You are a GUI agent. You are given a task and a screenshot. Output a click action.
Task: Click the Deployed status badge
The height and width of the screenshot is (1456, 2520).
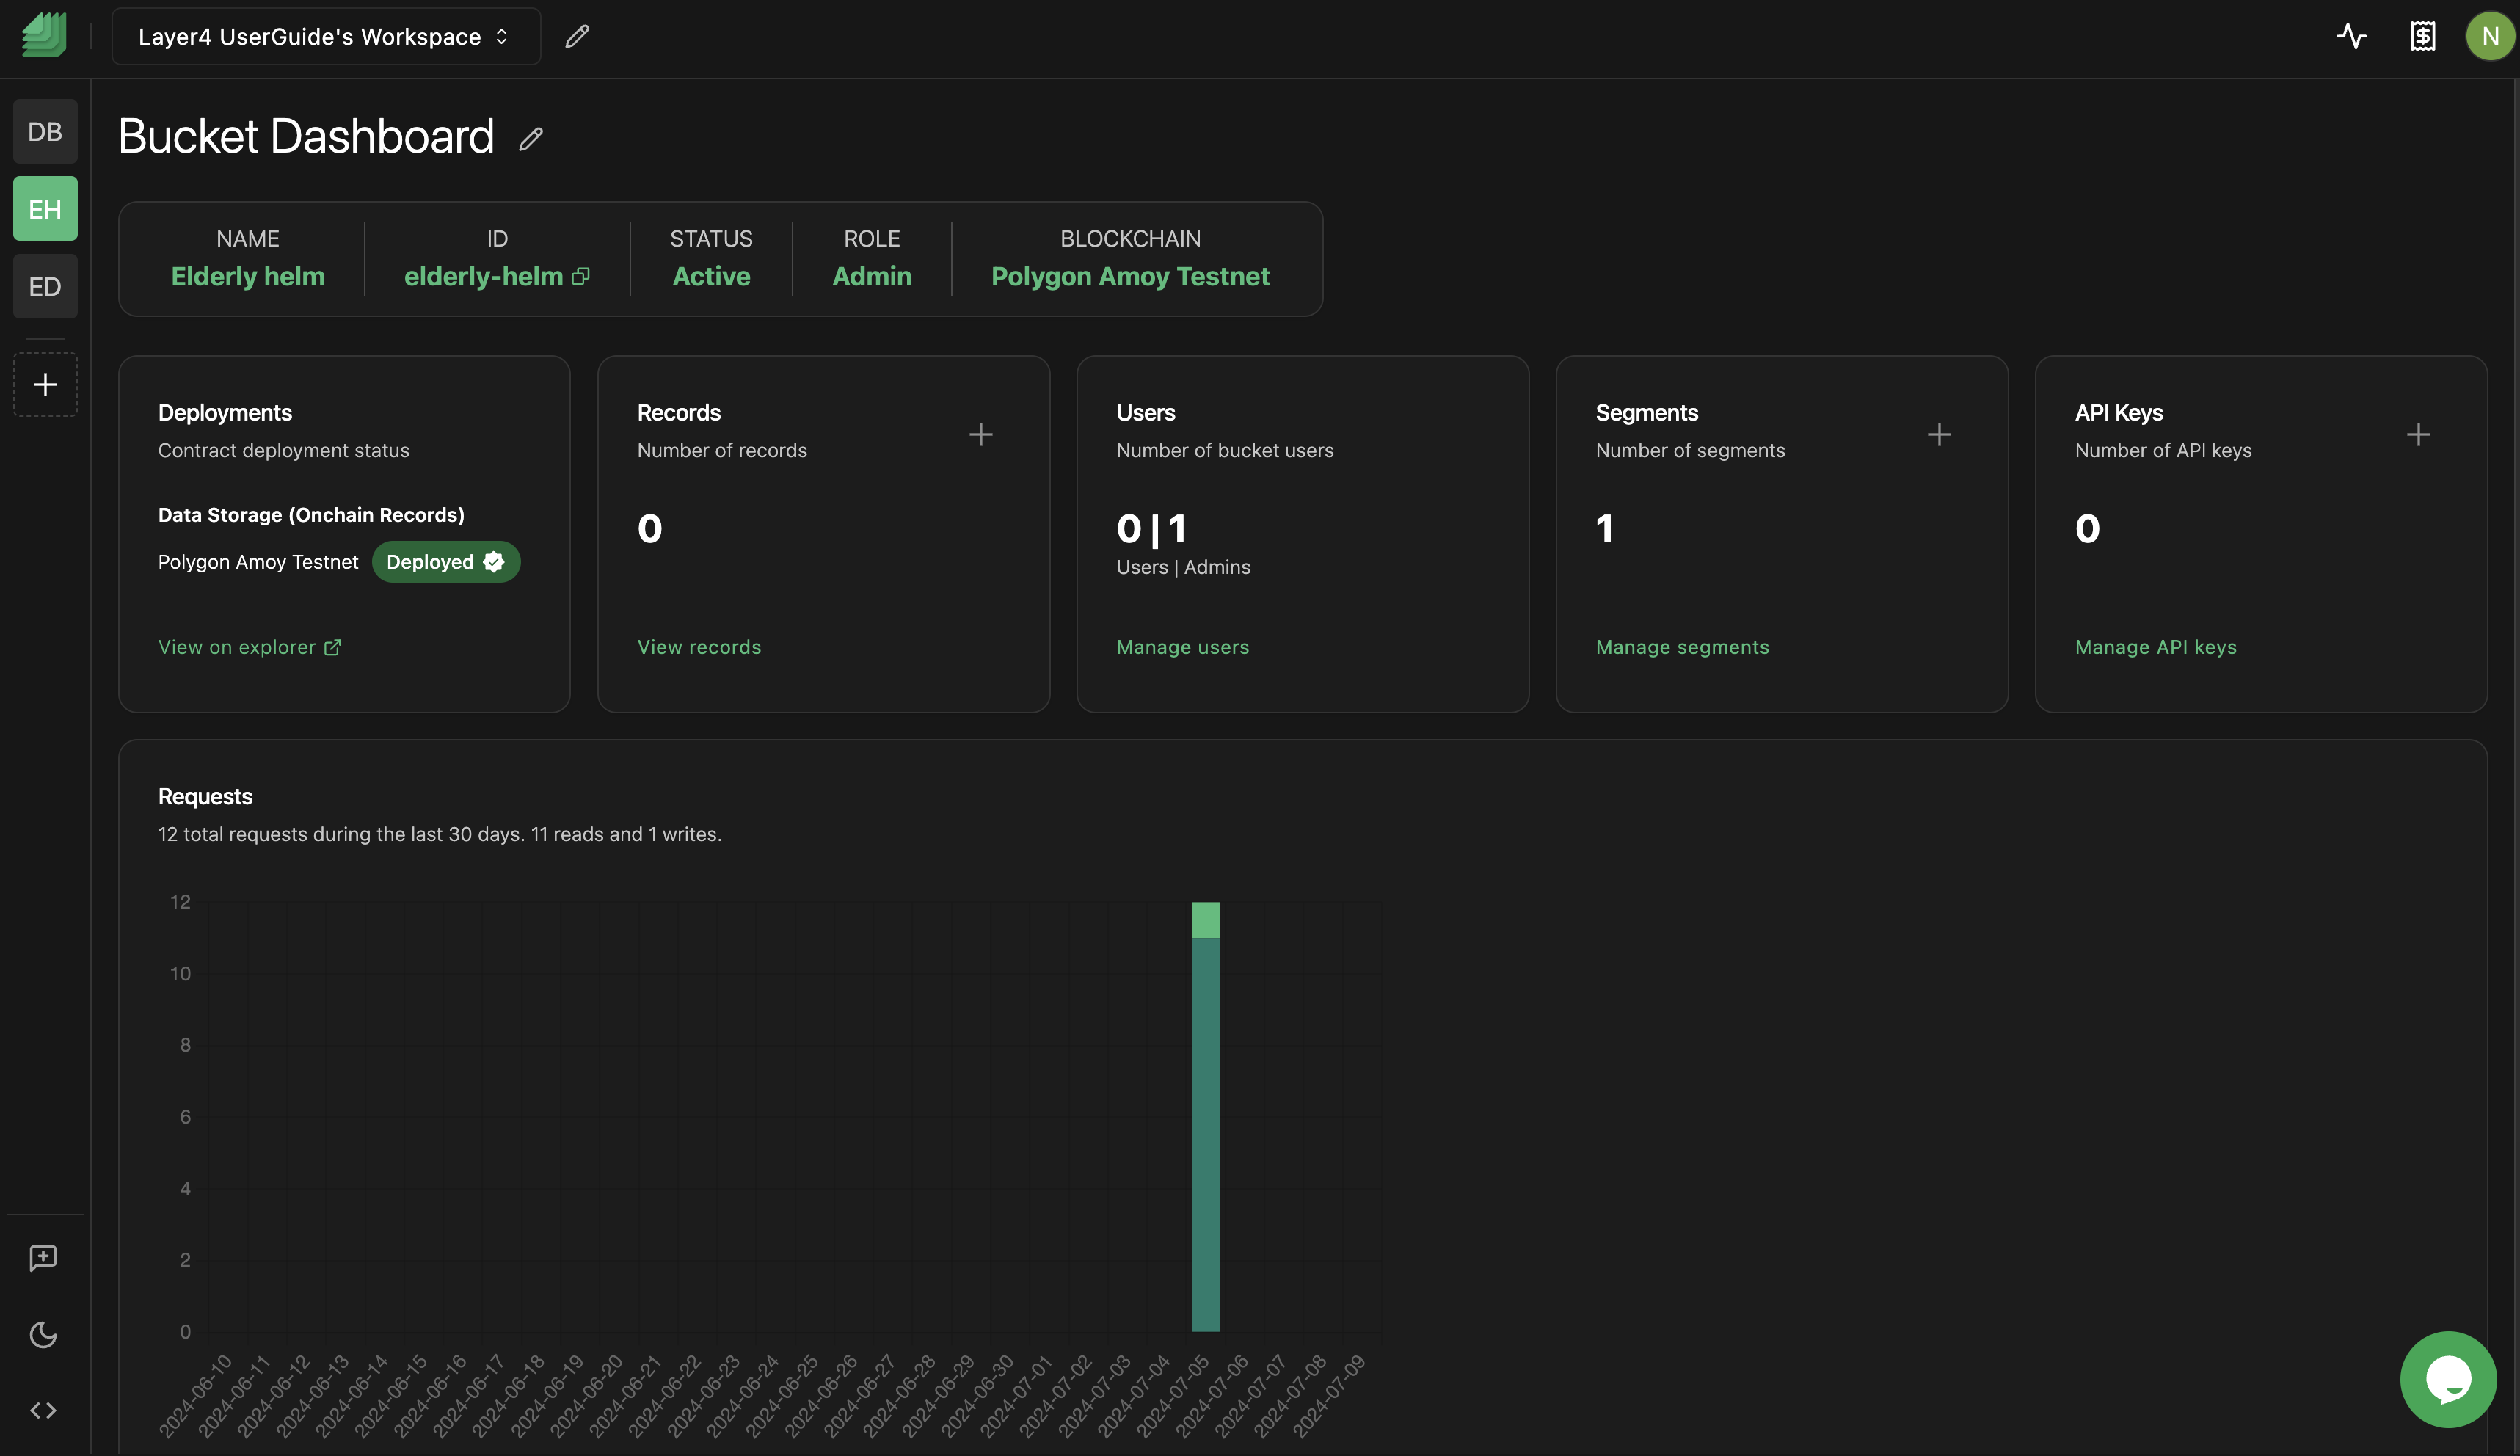pos(446,562)
